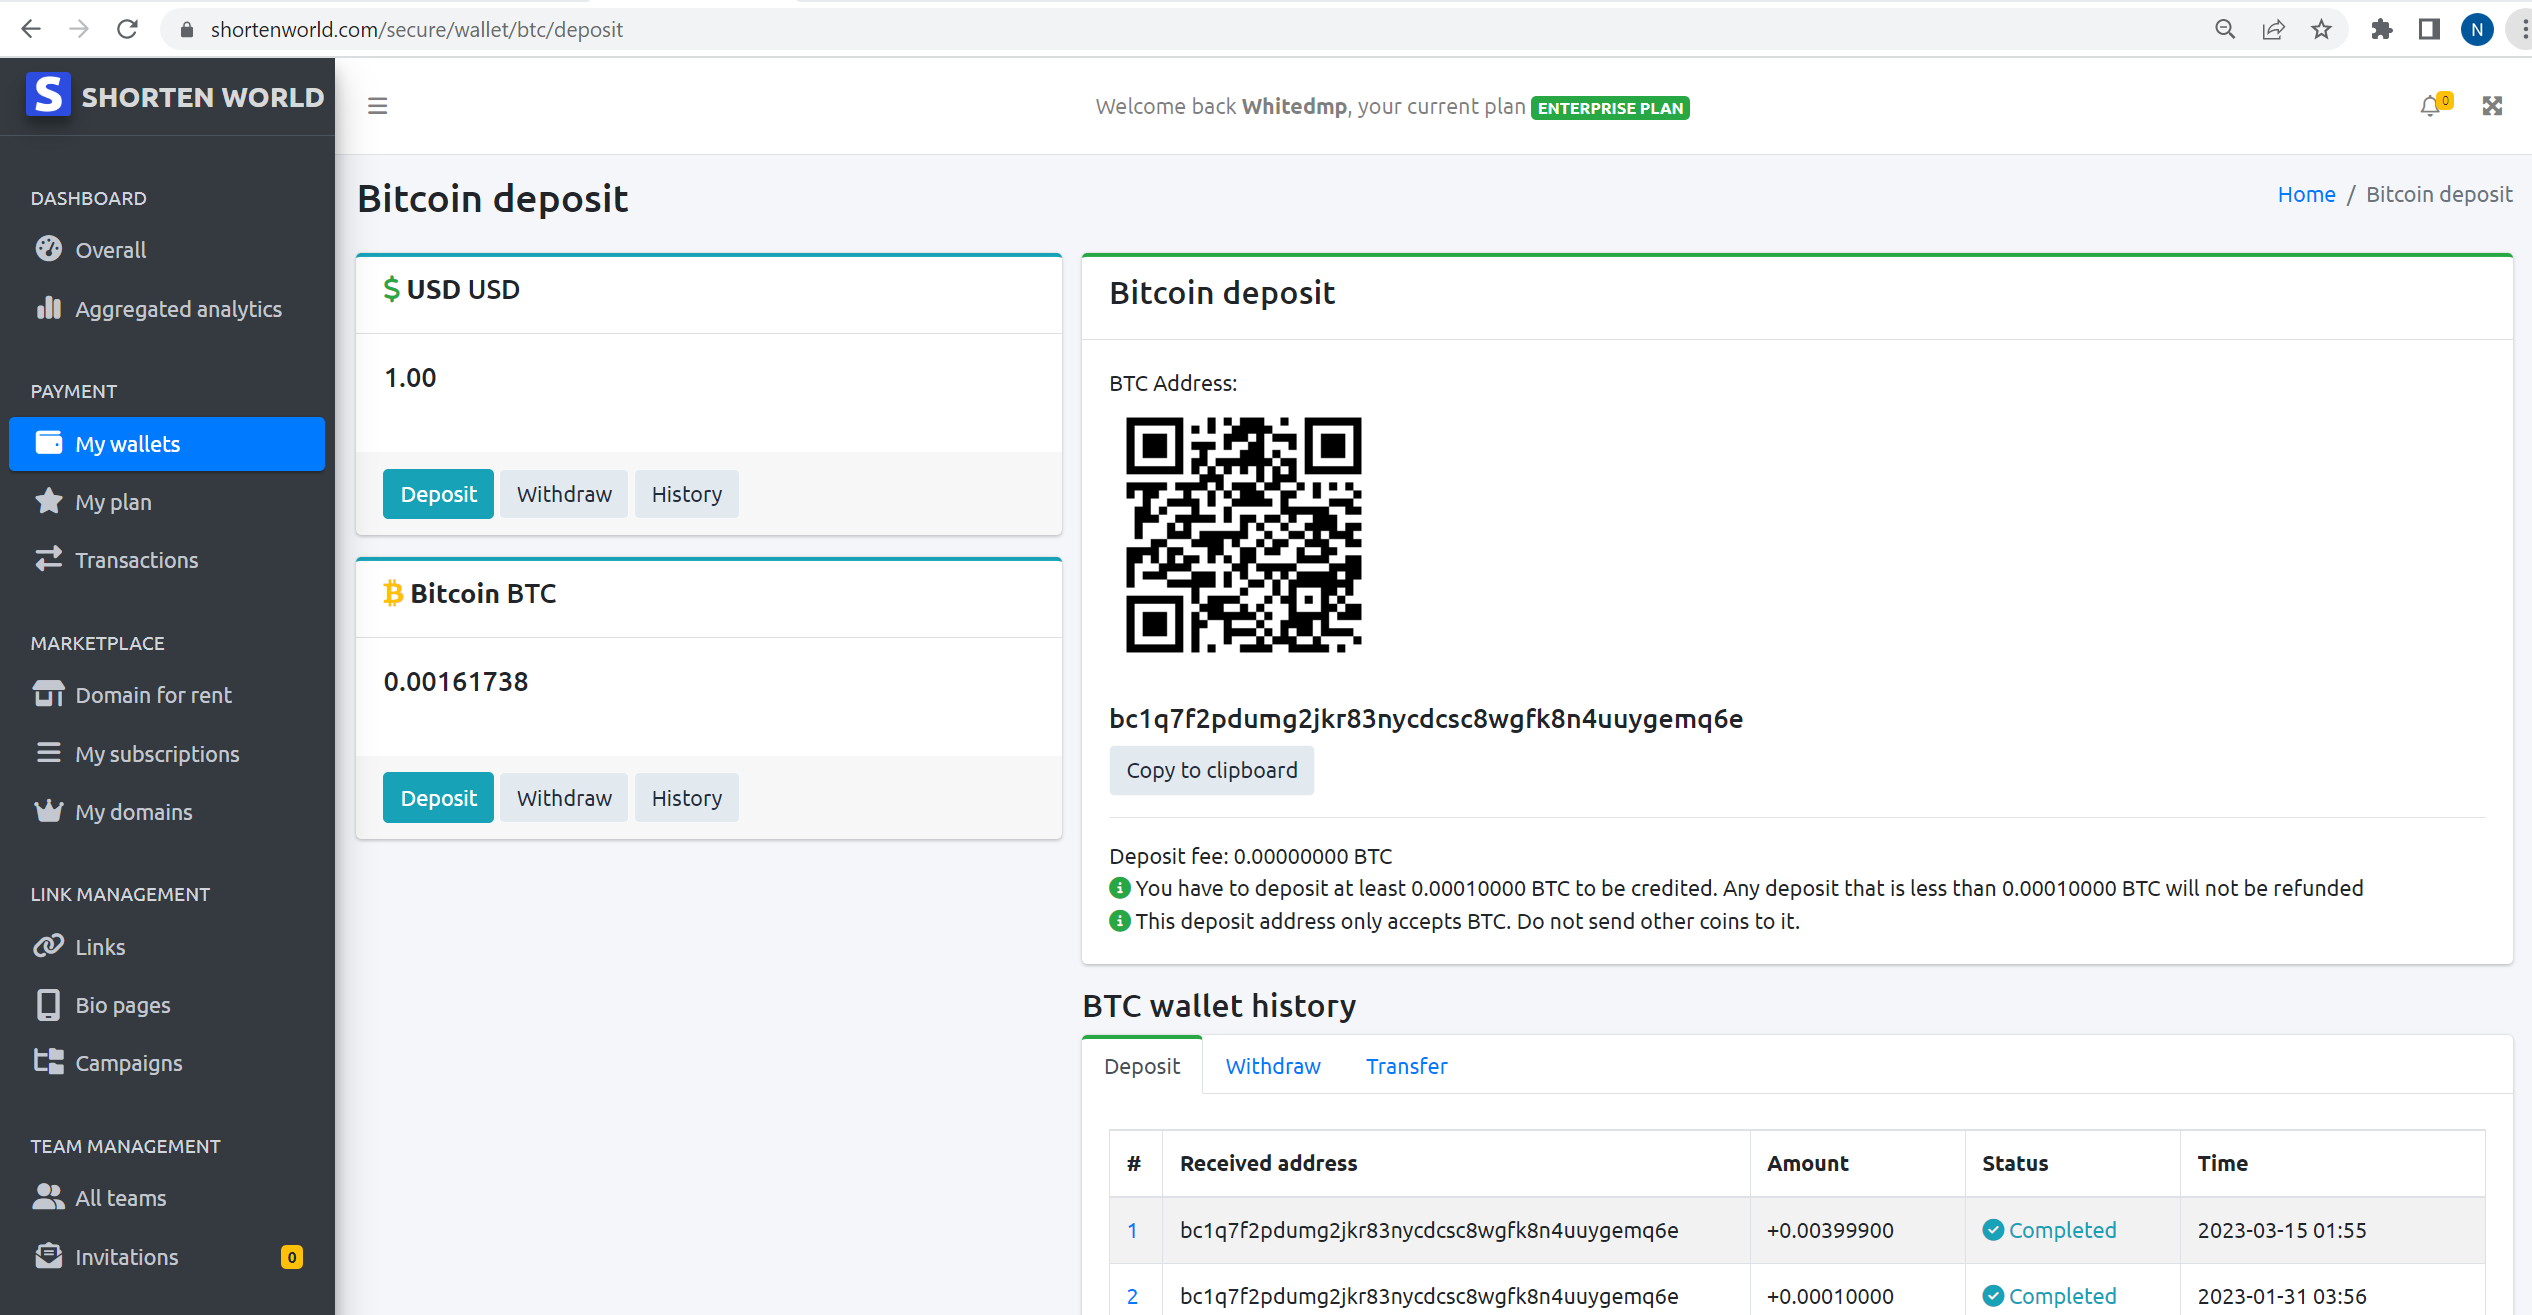Reload the page with browser refresh icon
Screen dimensions: 2532x1315
pos(127,29)
